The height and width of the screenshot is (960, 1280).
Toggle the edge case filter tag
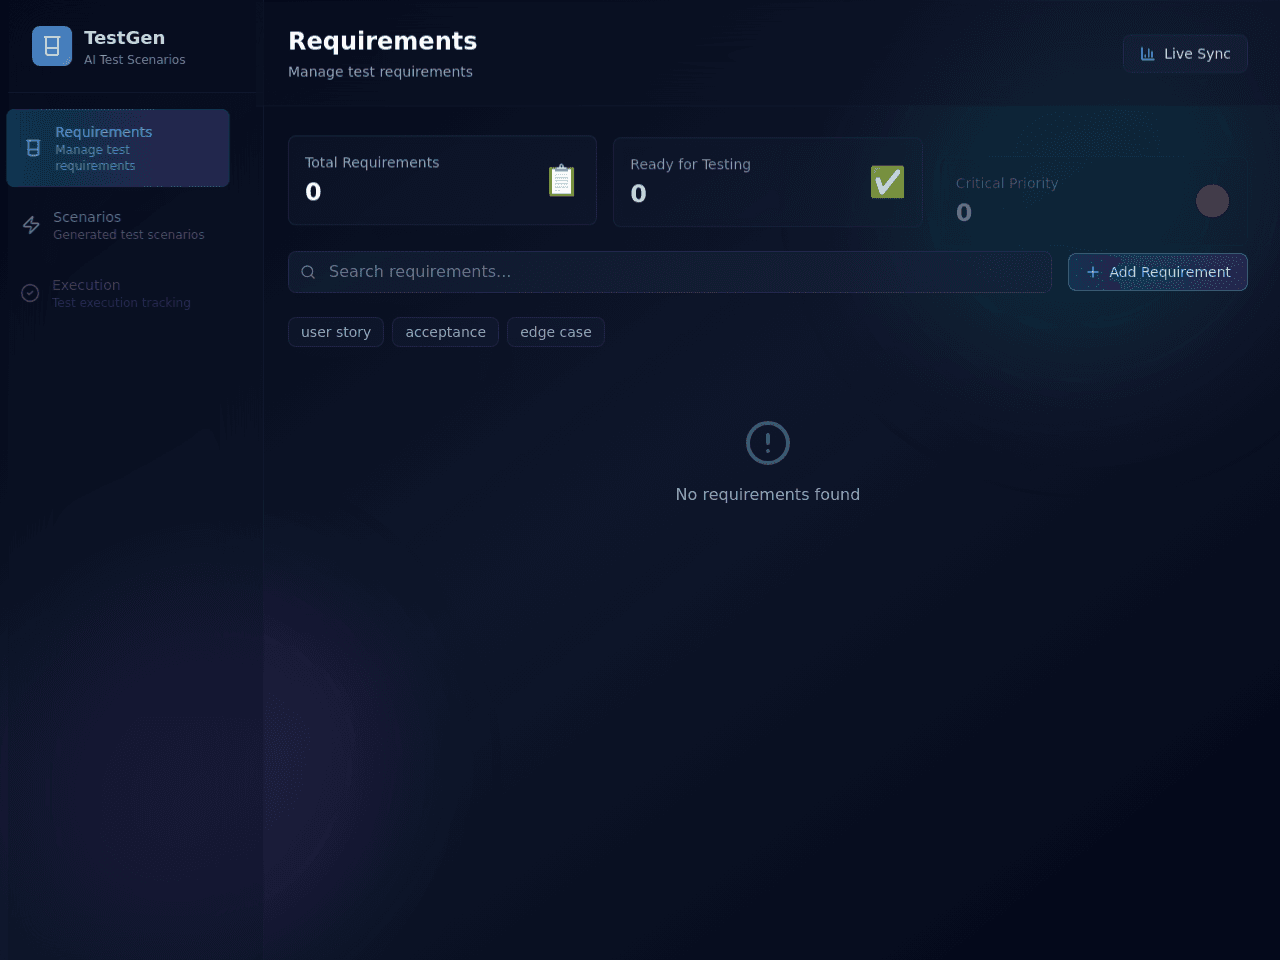(x=556, y=332)
